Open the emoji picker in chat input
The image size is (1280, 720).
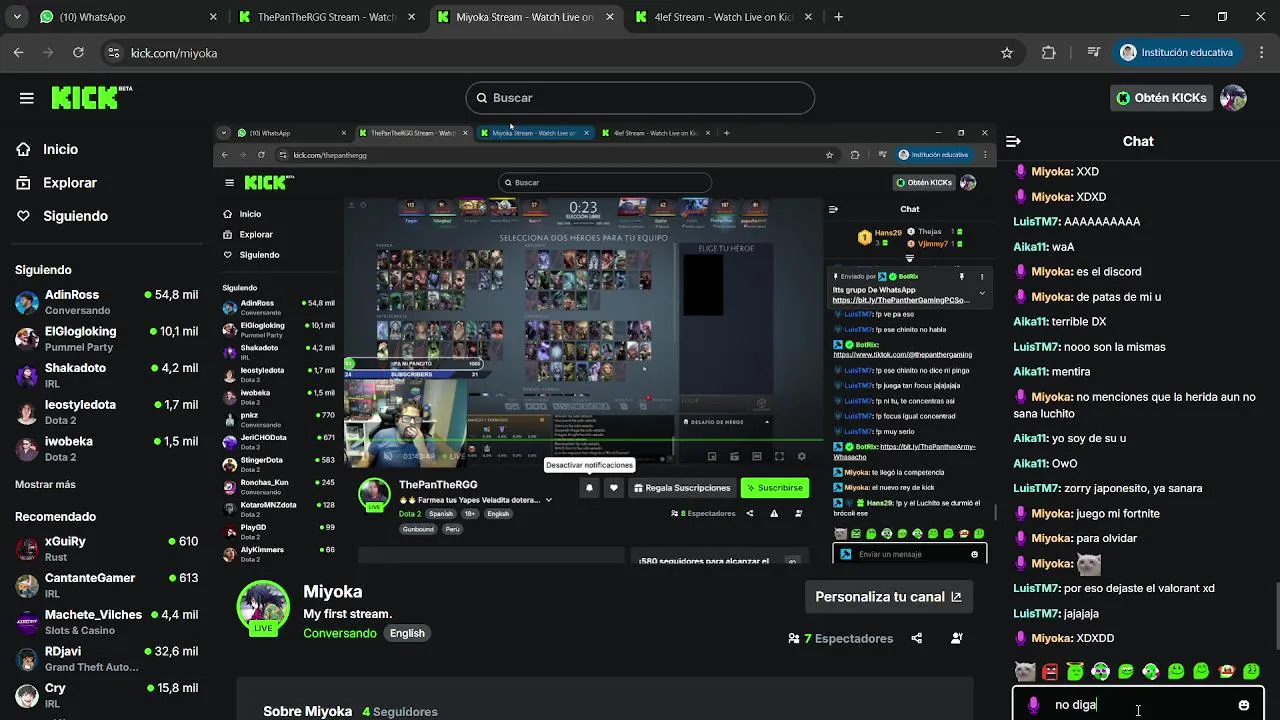(1244, 705)
